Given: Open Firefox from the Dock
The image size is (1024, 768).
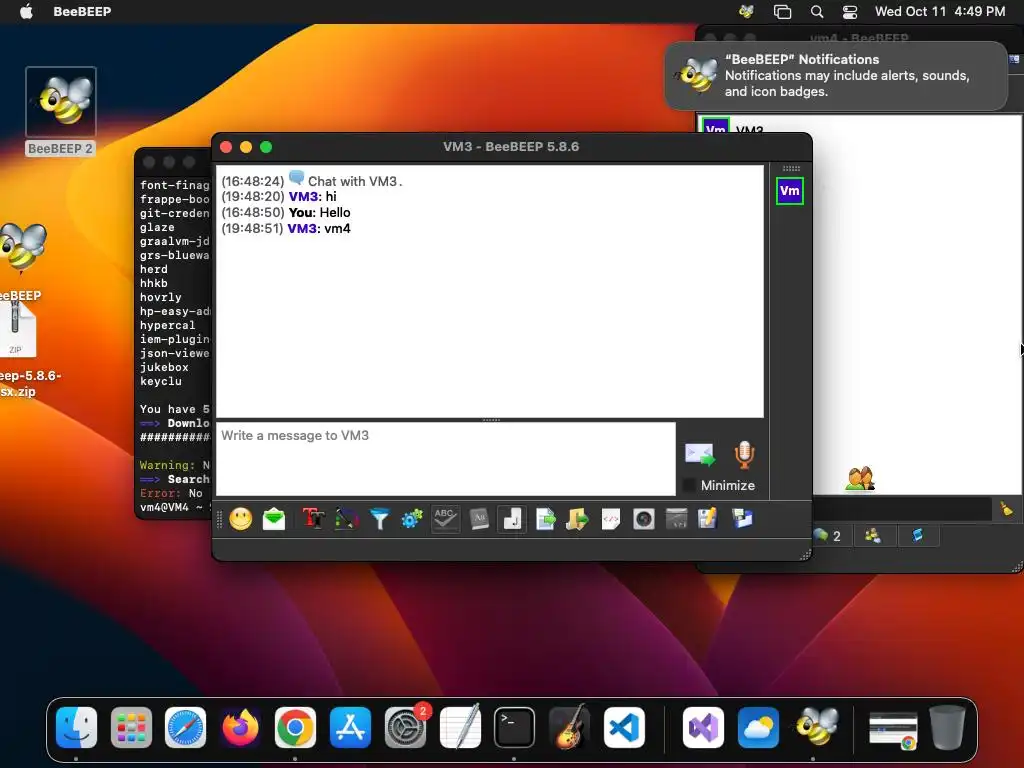Looking at the screenshot, I should (240, 727).
